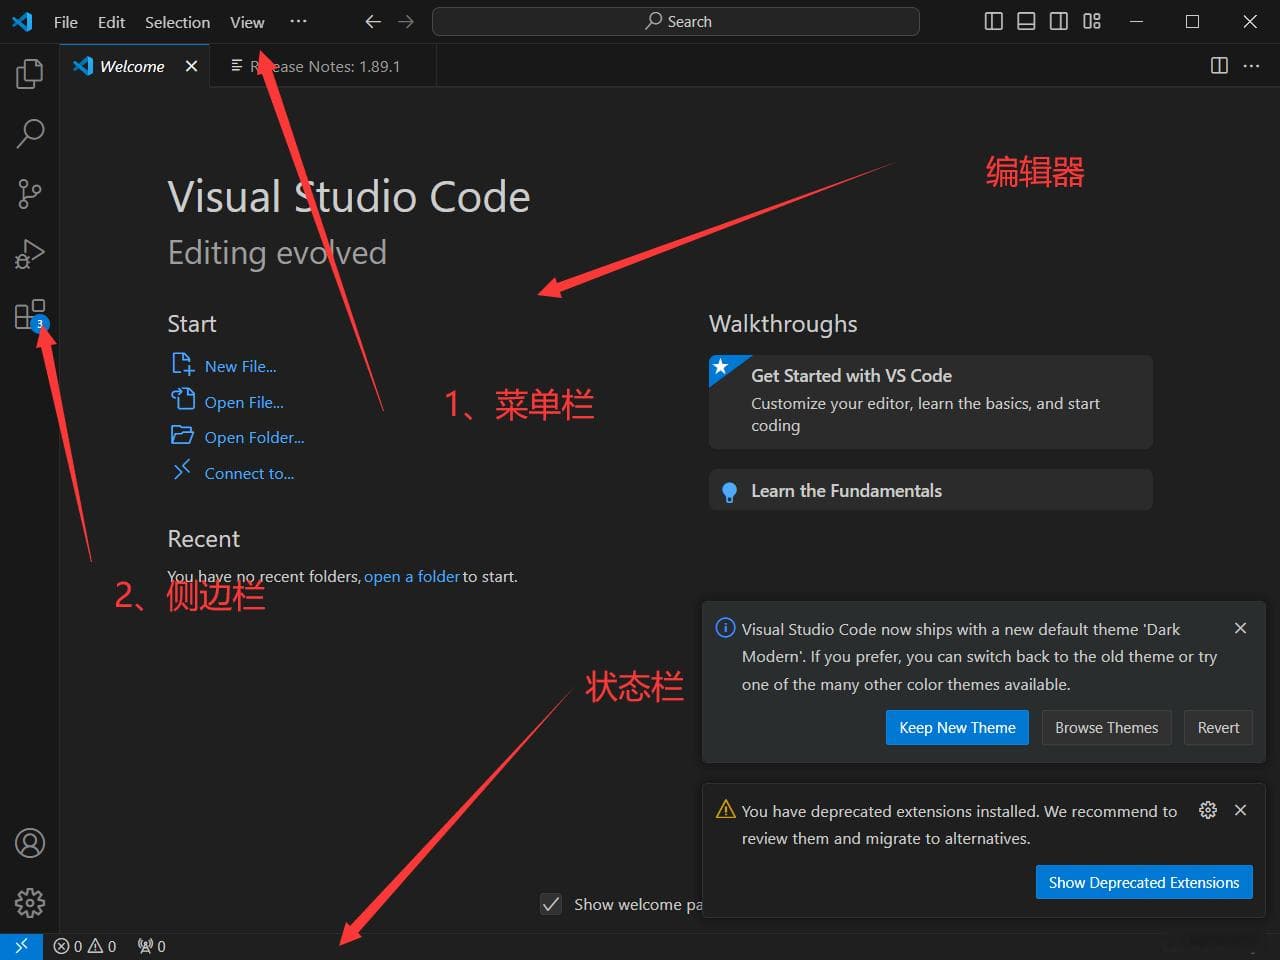Open the Manage gear icon
Viewport: 1280px width, 960px height.
pos(30,903)
